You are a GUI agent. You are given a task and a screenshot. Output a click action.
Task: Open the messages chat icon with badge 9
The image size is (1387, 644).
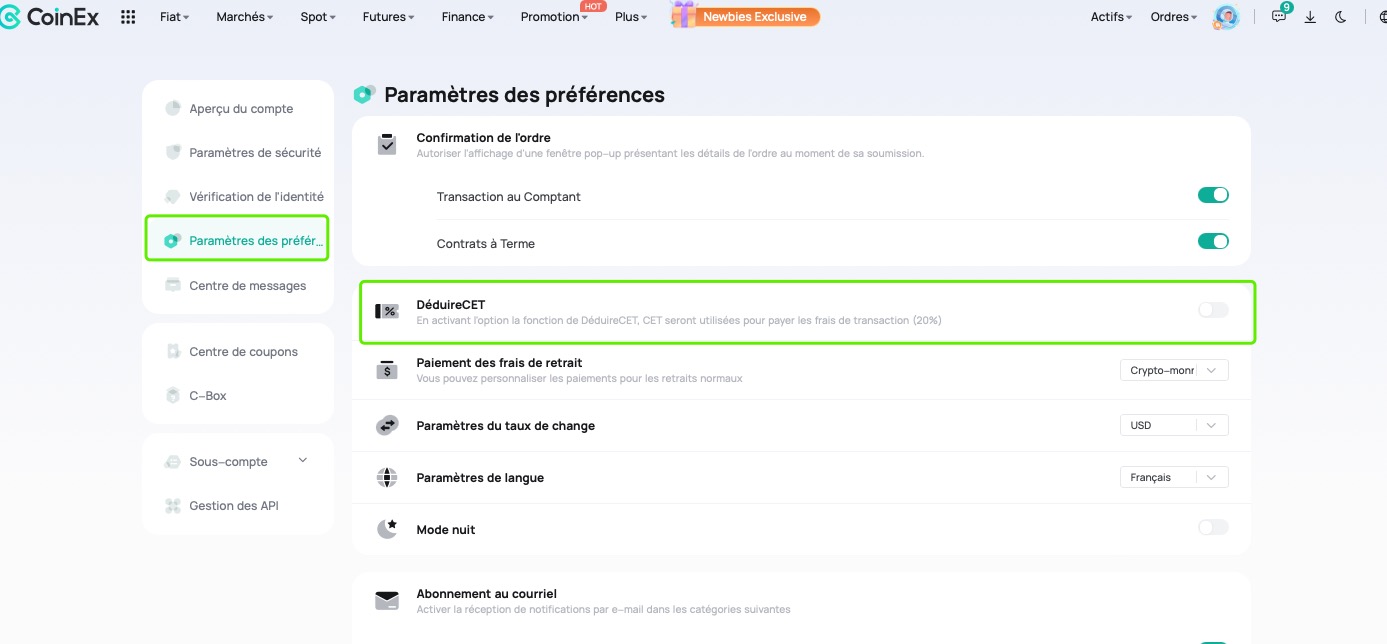(1279, 16)
